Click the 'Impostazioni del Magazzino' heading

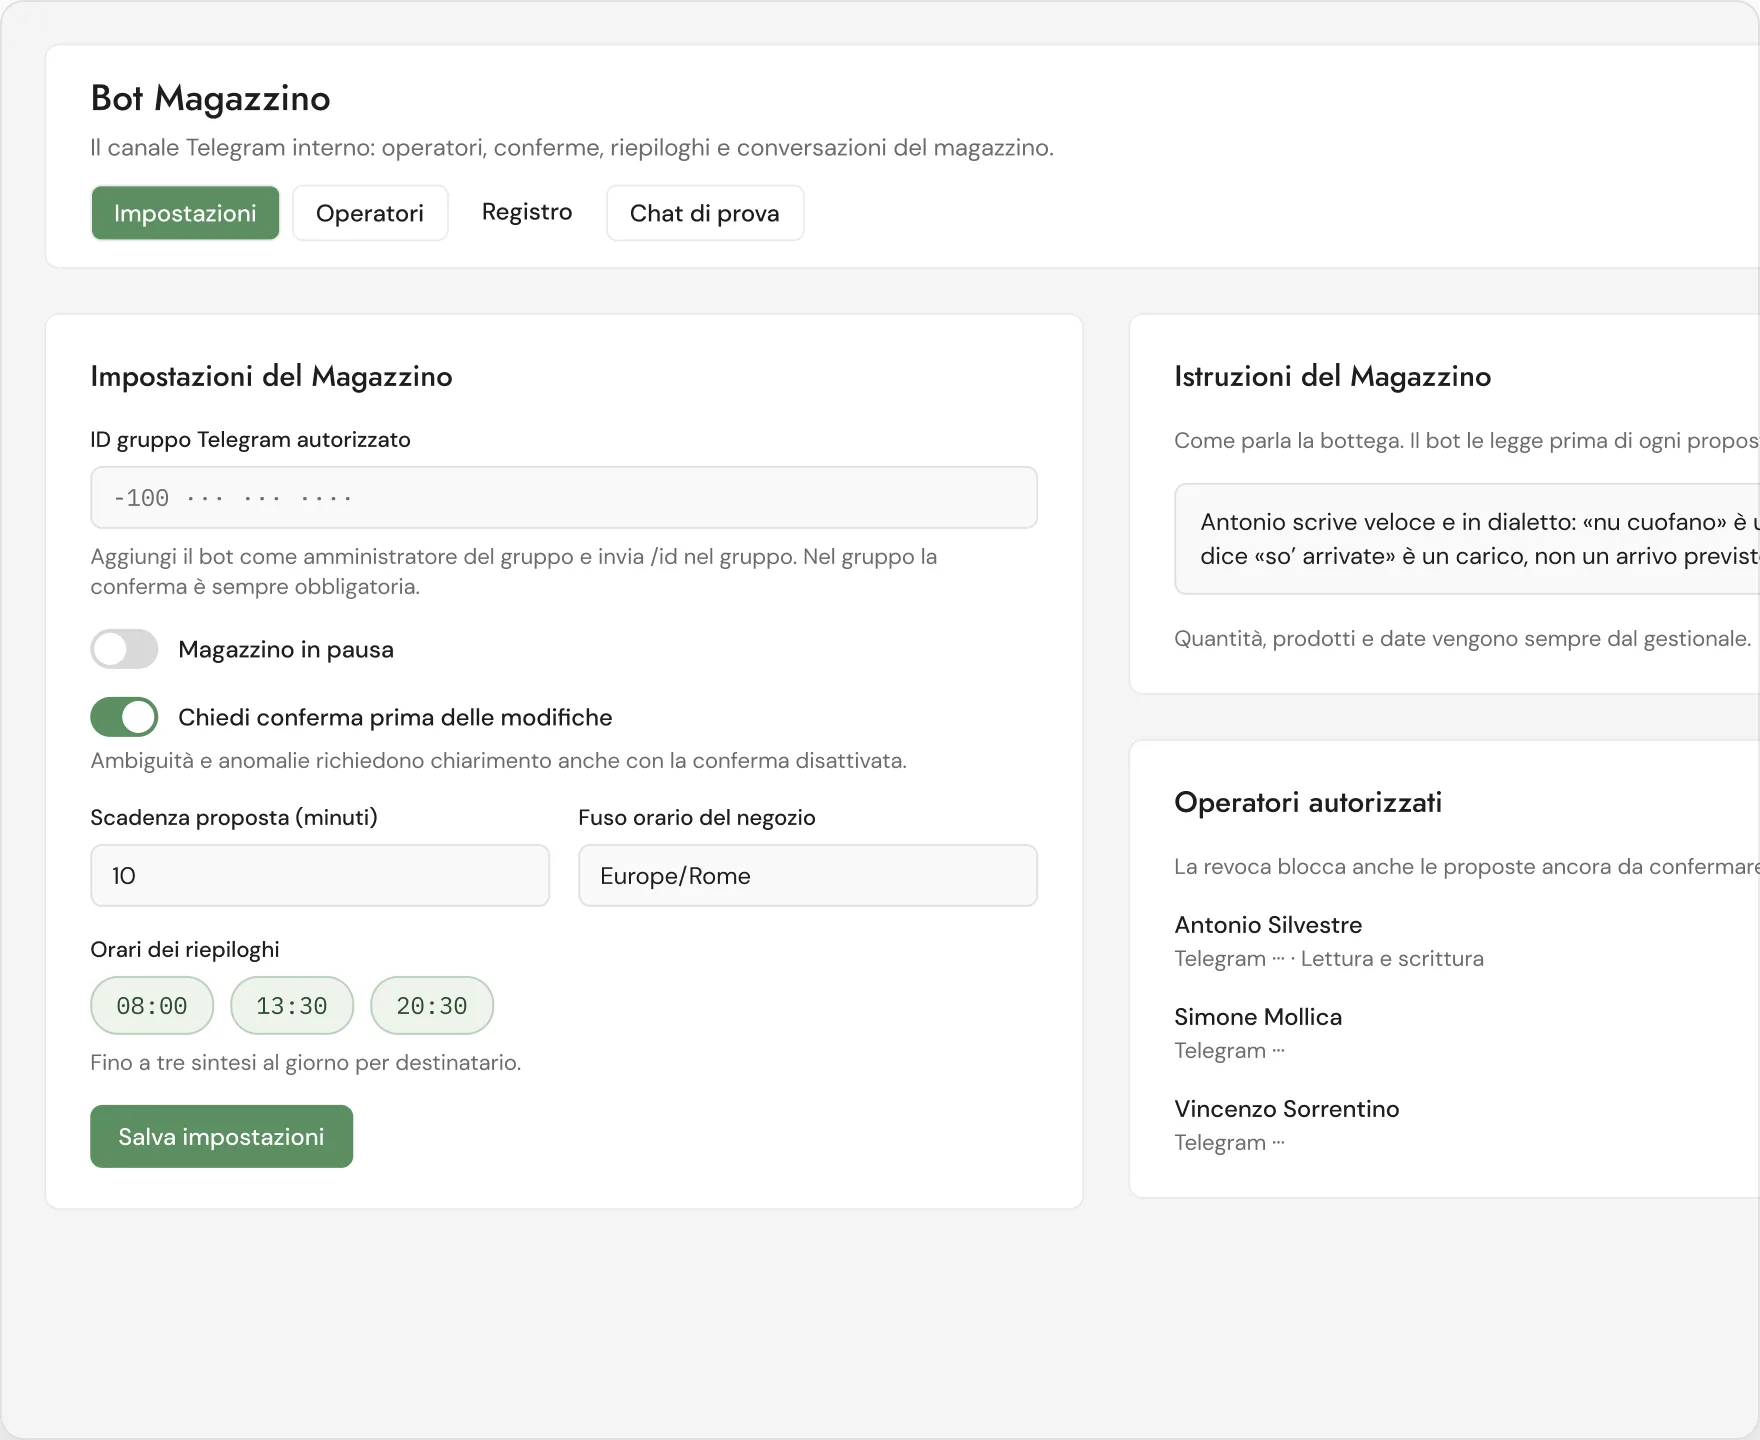(x=271, y=376)
